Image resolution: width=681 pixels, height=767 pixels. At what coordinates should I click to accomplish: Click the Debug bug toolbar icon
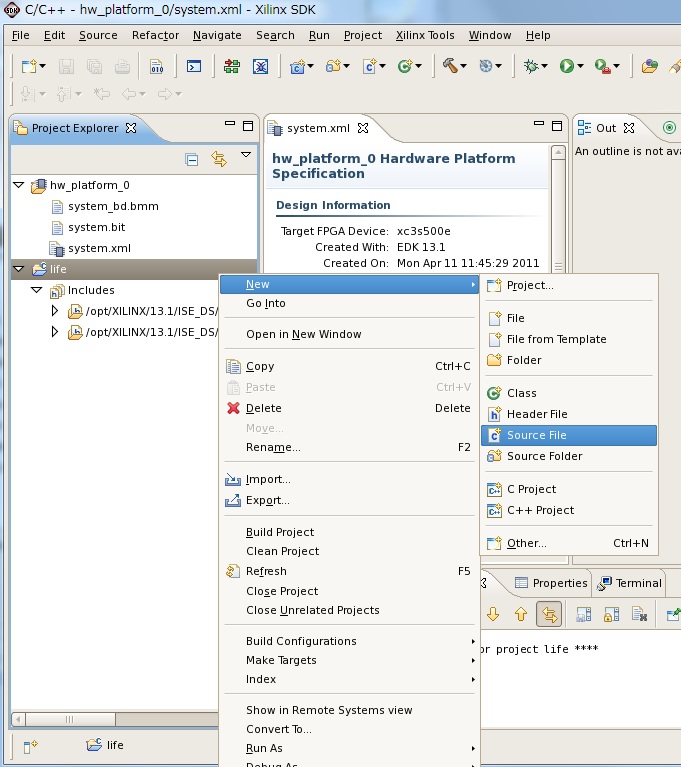tap(531, 66)
